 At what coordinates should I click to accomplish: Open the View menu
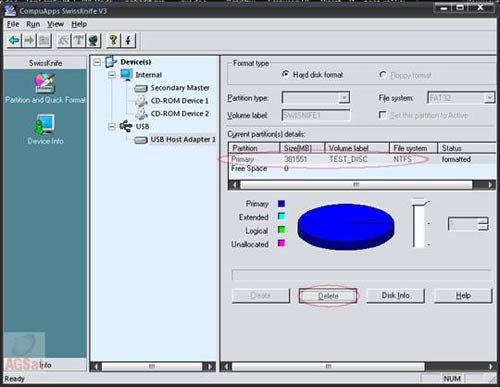[x=55, y=24]
